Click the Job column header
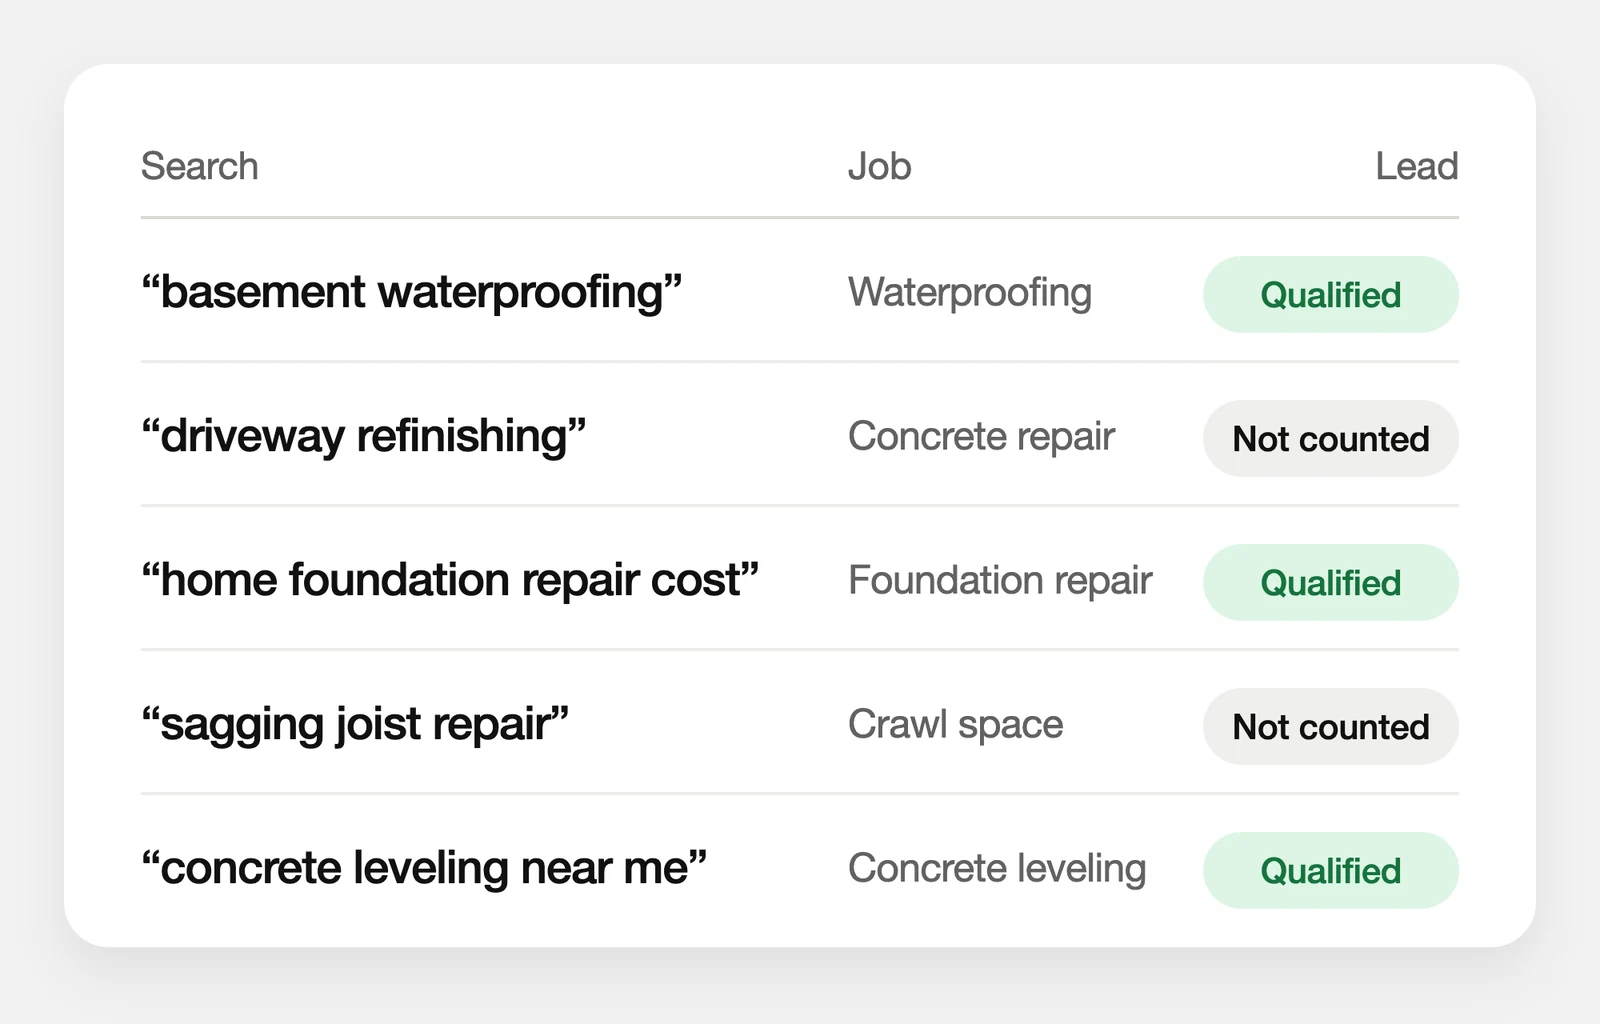This screenshot has width=1600, height=1024. (x=879, y=166)
